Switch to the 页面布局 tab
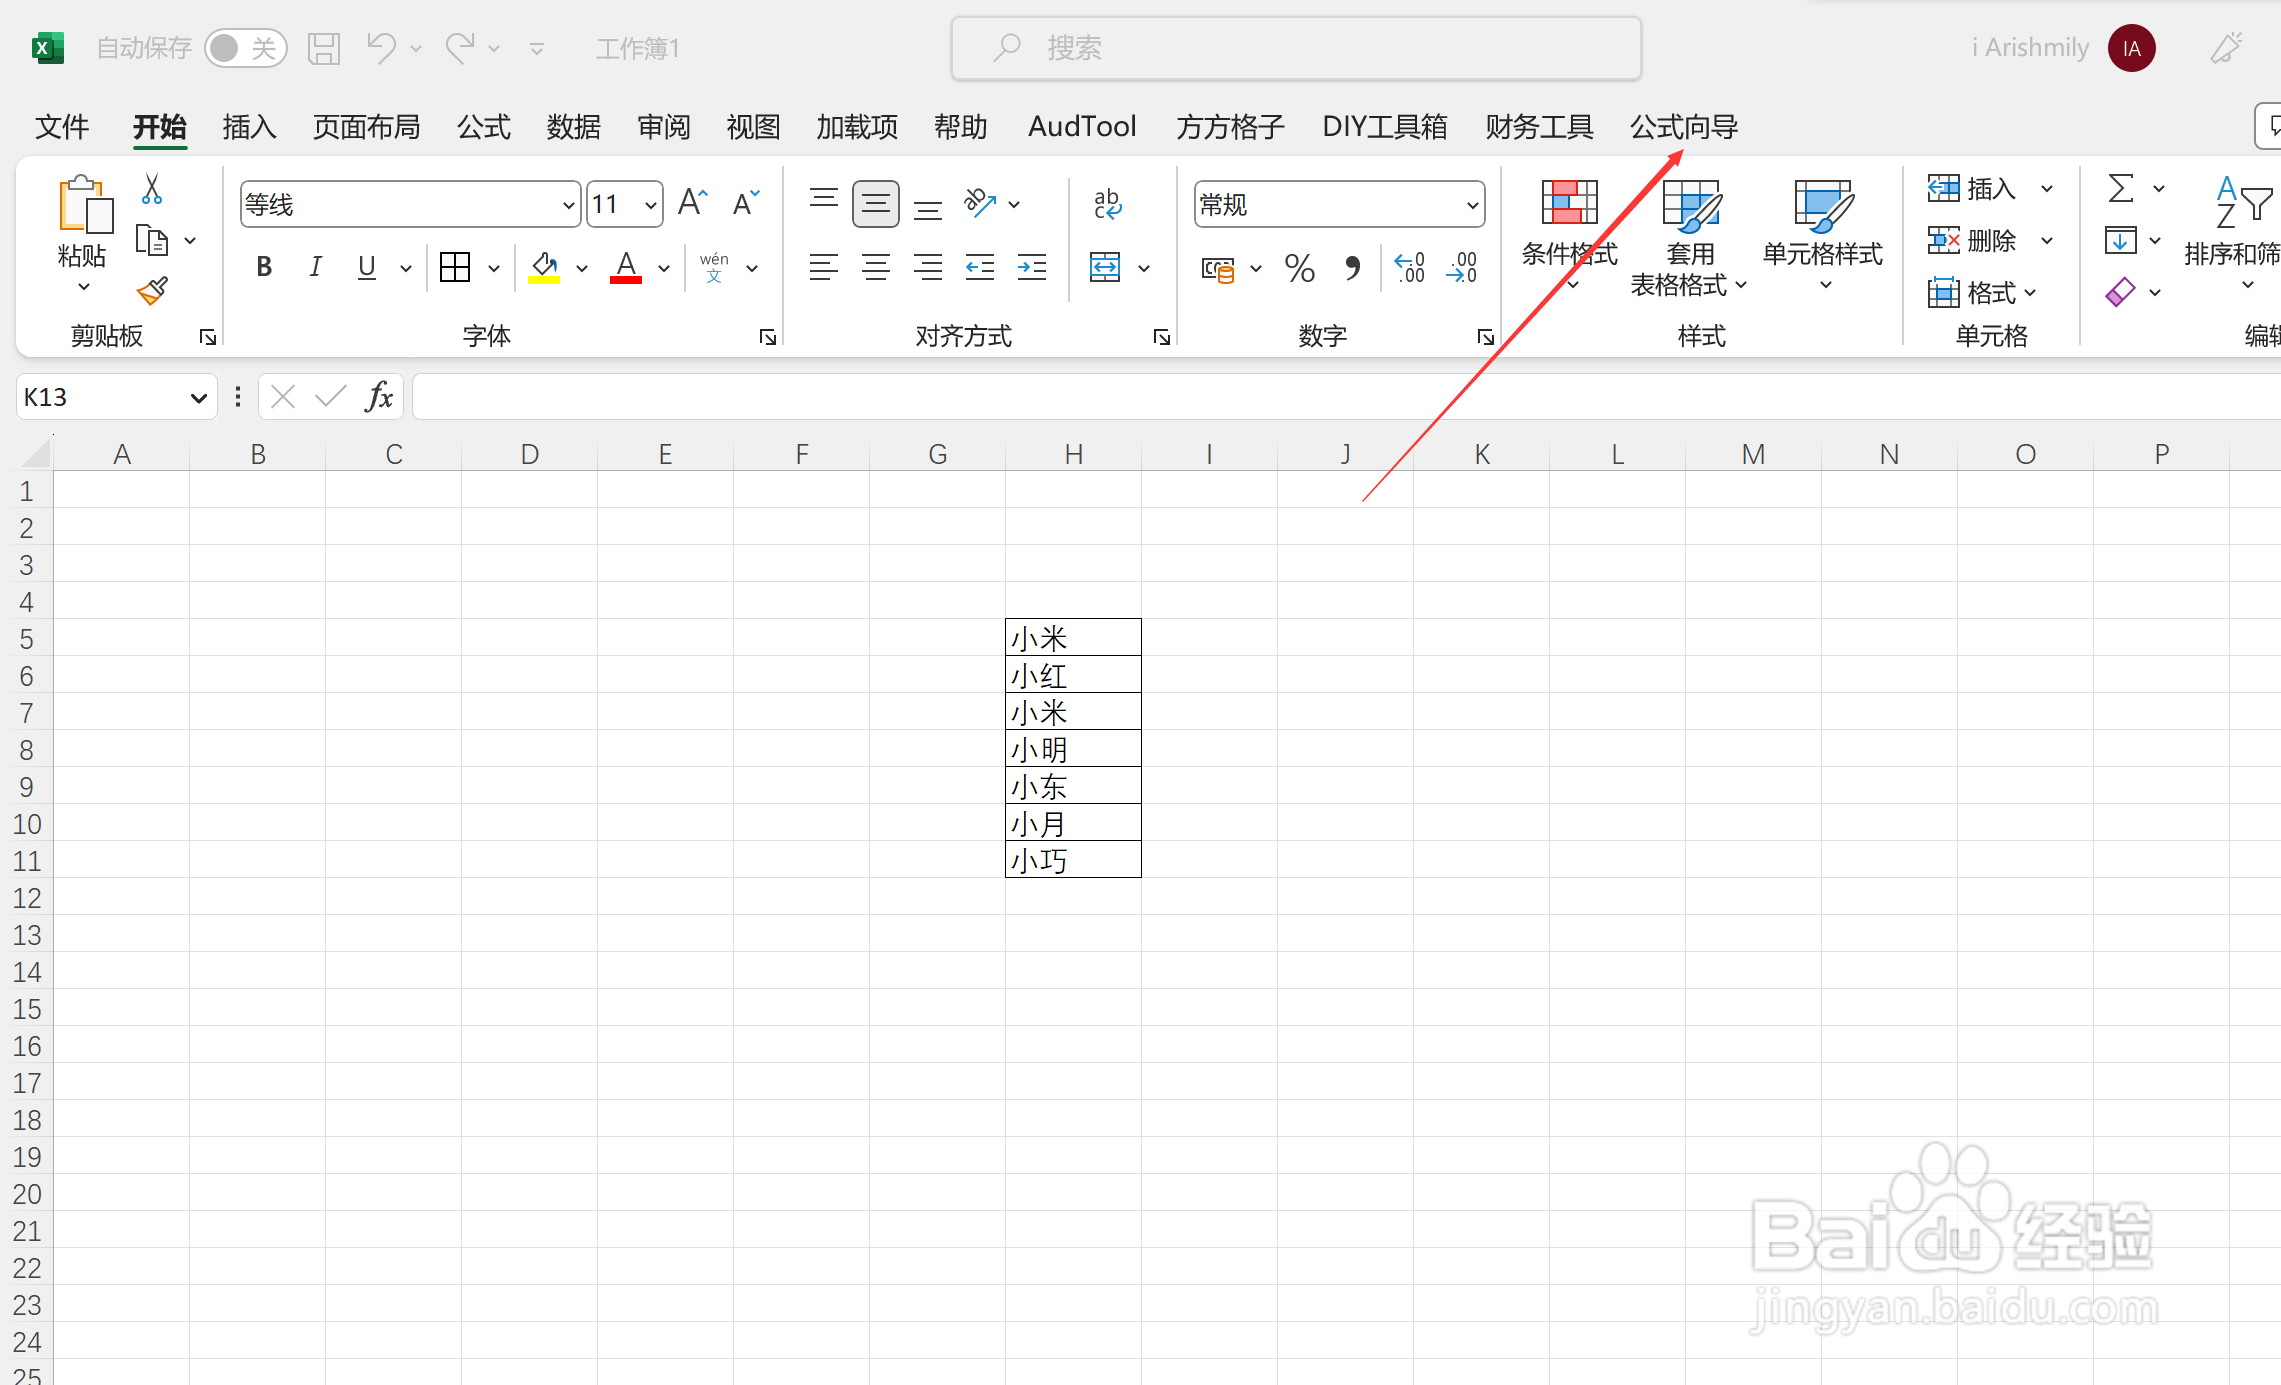Screen dimensions: 2281x1385 point(367,127)
